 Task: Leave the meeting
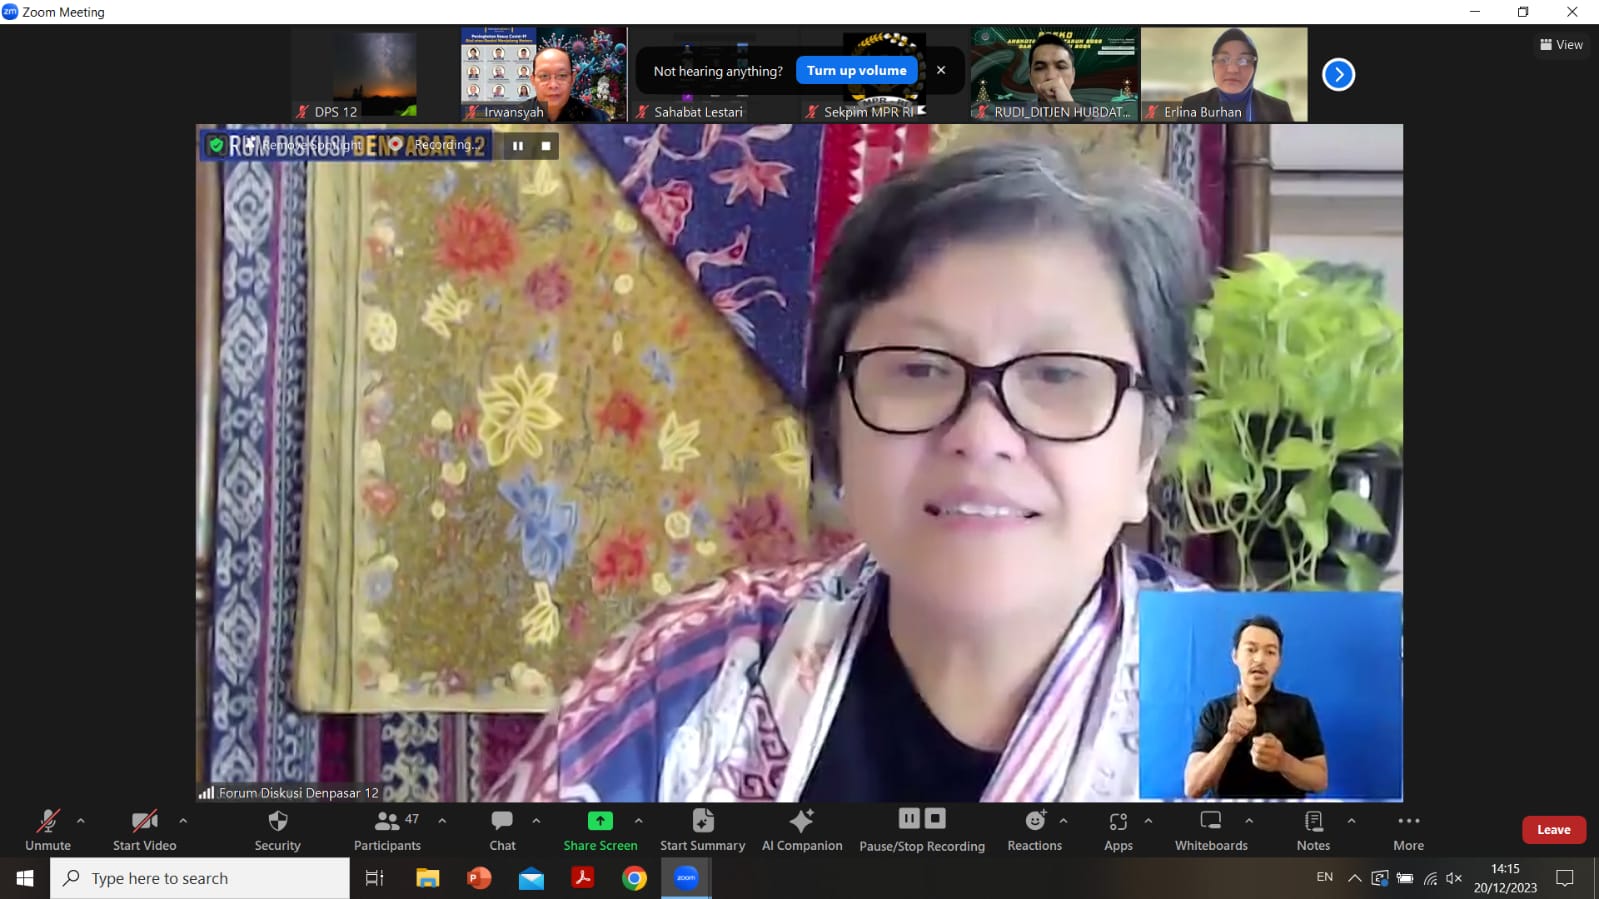1553,830
